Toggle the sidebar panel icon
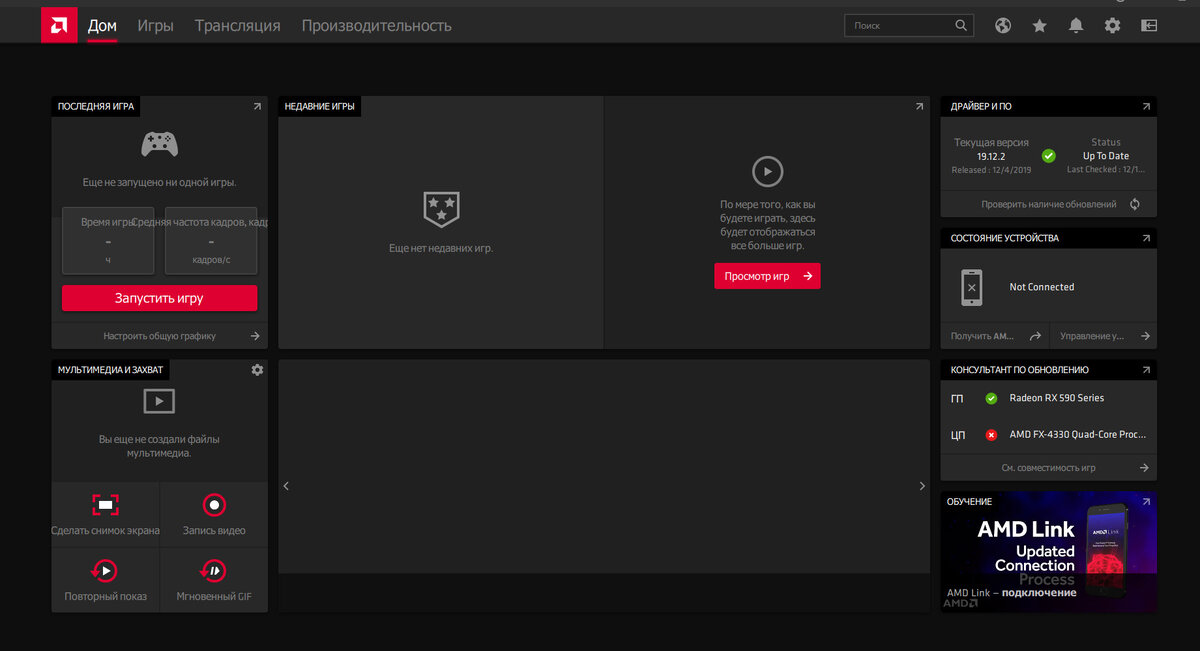Screen dimensions: 1200x651 pos(1149,26)
